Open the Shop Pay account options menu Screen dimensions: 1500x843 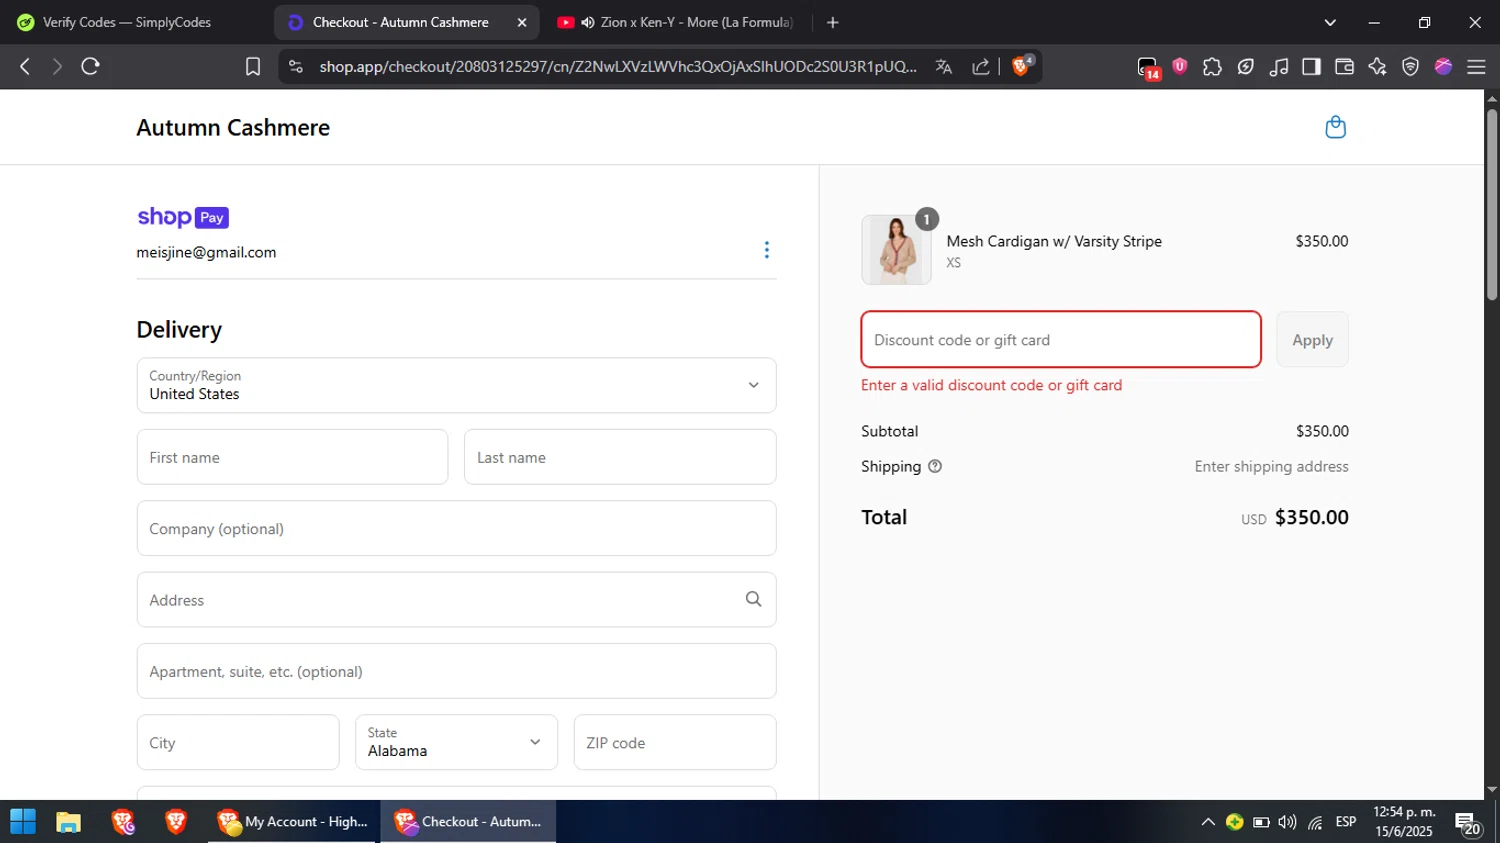[x=767, y=250]
